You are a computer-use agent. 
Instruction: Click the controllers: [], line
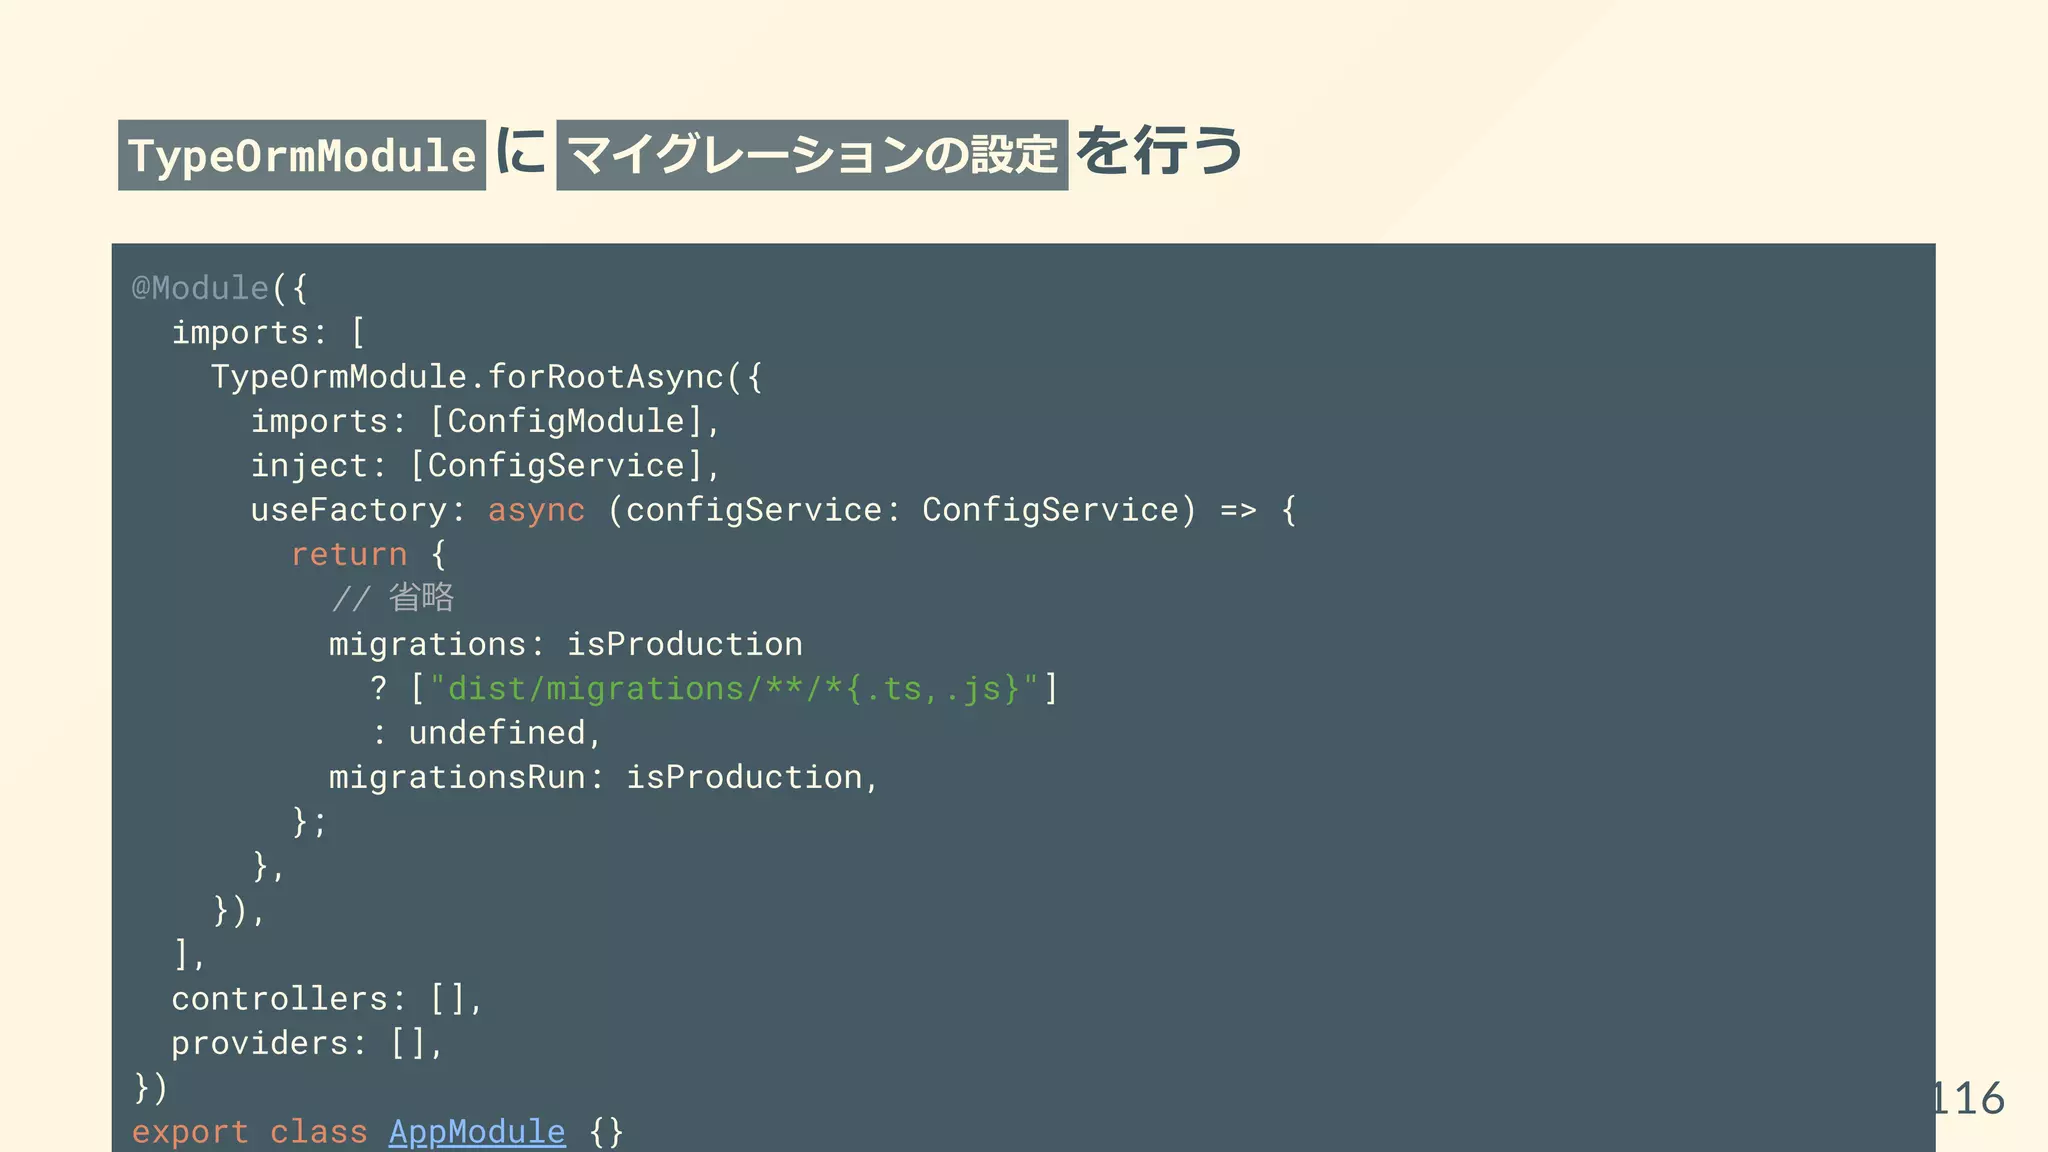pos(327,998)
